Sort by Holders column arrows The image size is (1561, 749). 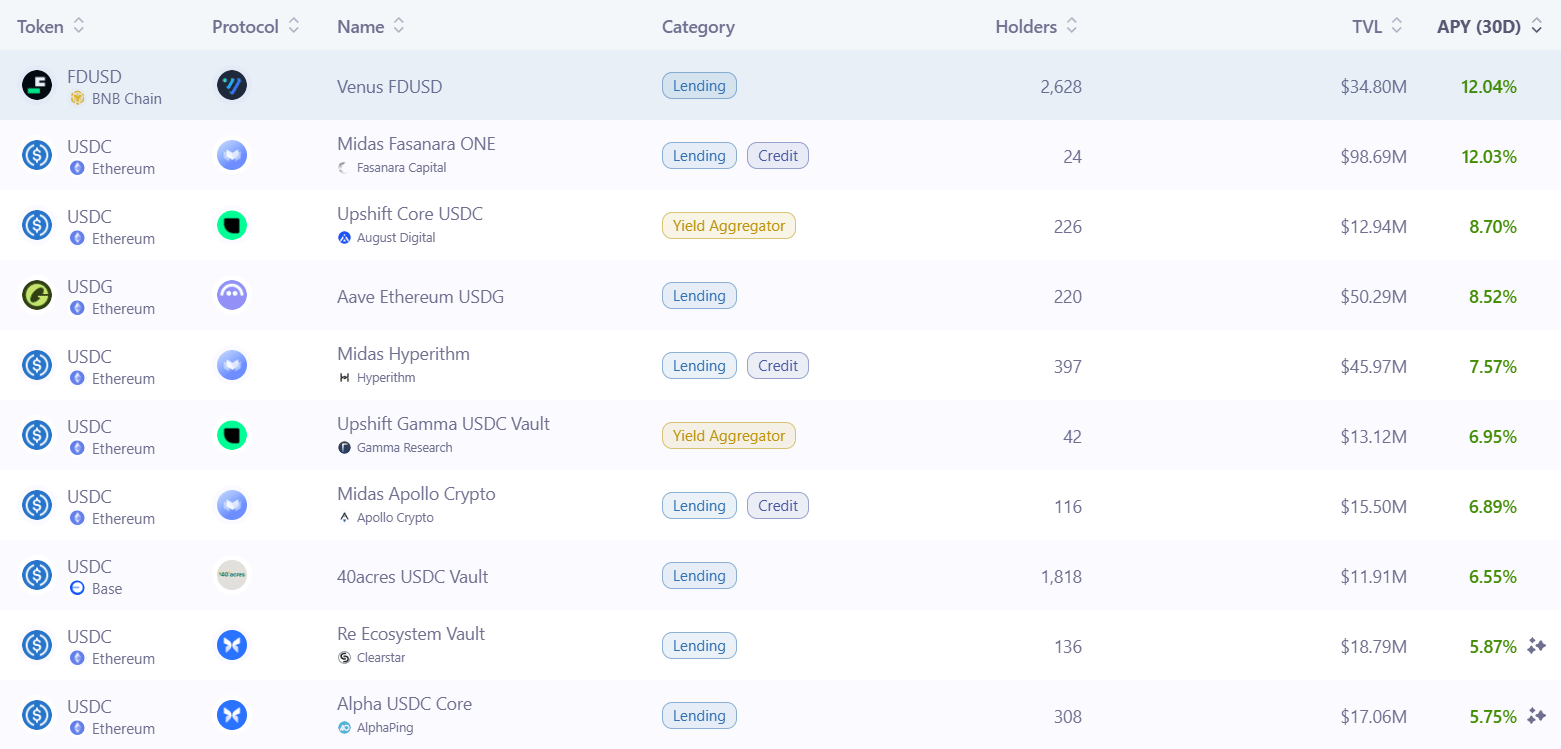1072,27
